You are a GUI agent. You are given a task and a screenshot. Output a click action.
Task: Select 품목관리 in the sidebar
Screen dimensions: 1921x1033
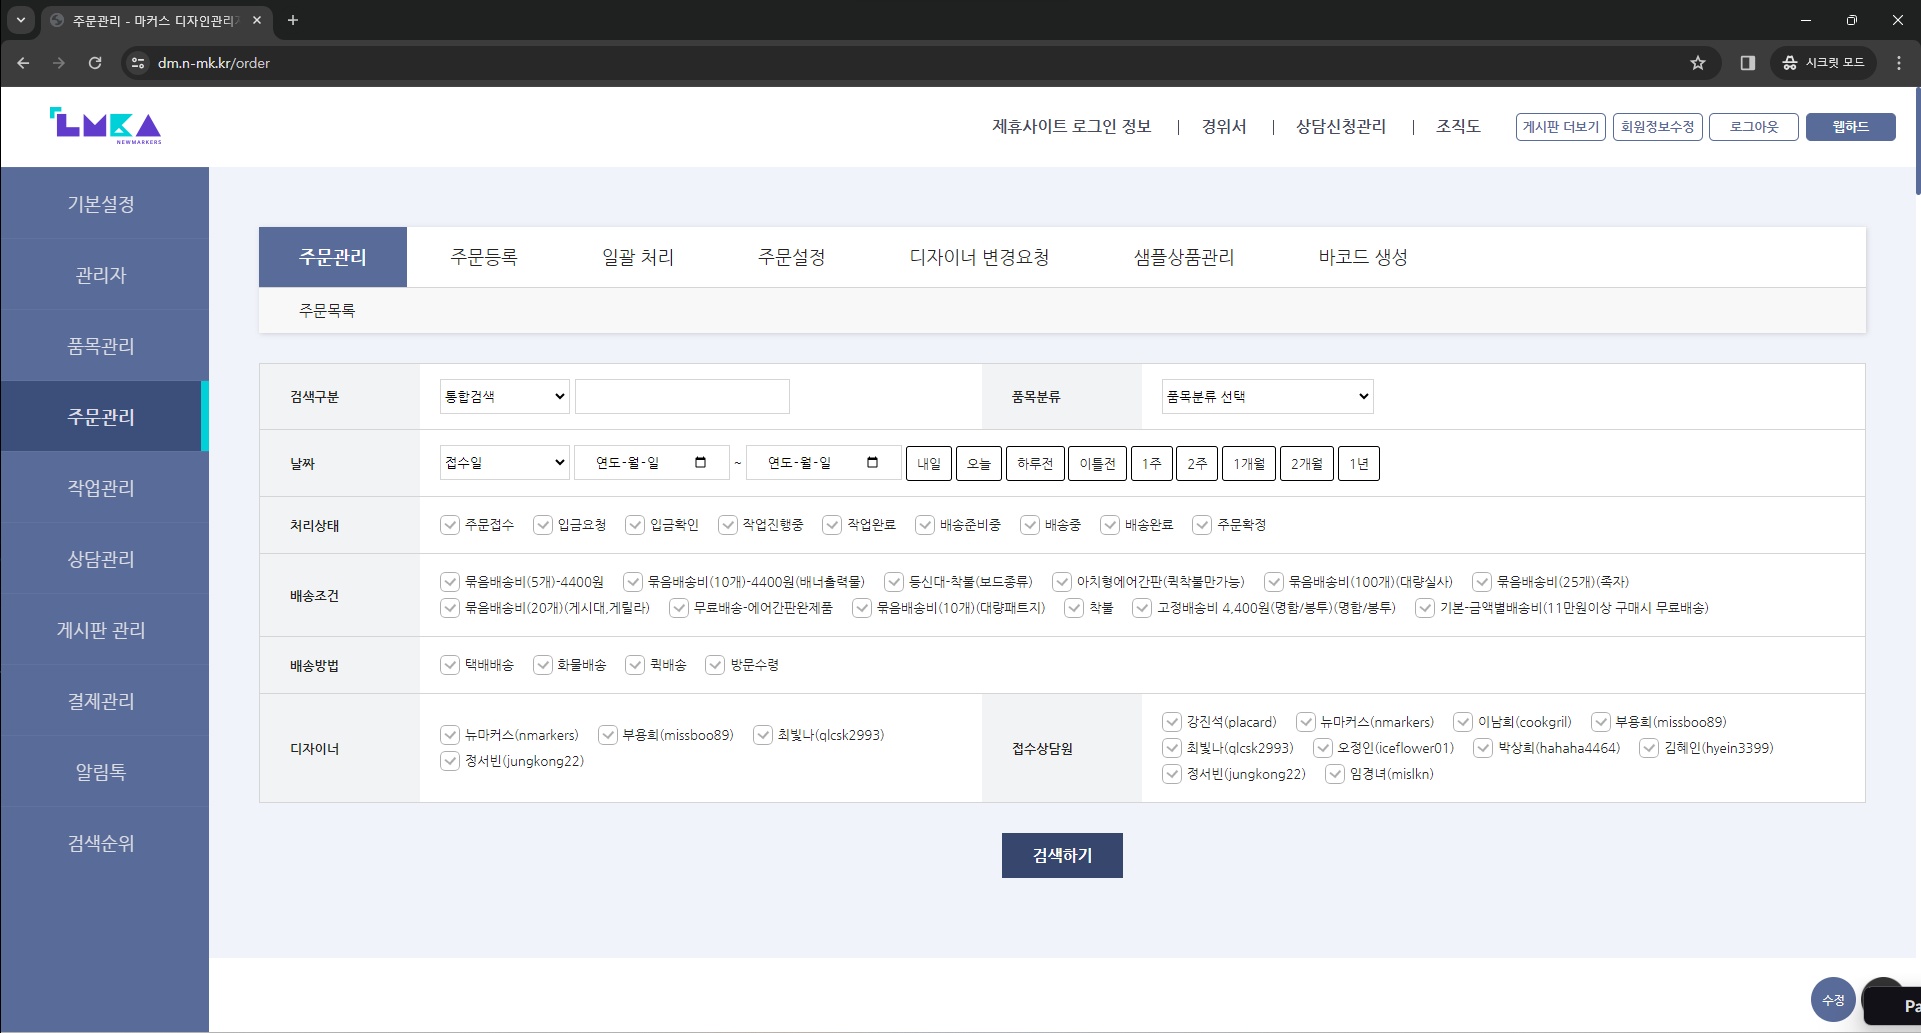point(101,346)
